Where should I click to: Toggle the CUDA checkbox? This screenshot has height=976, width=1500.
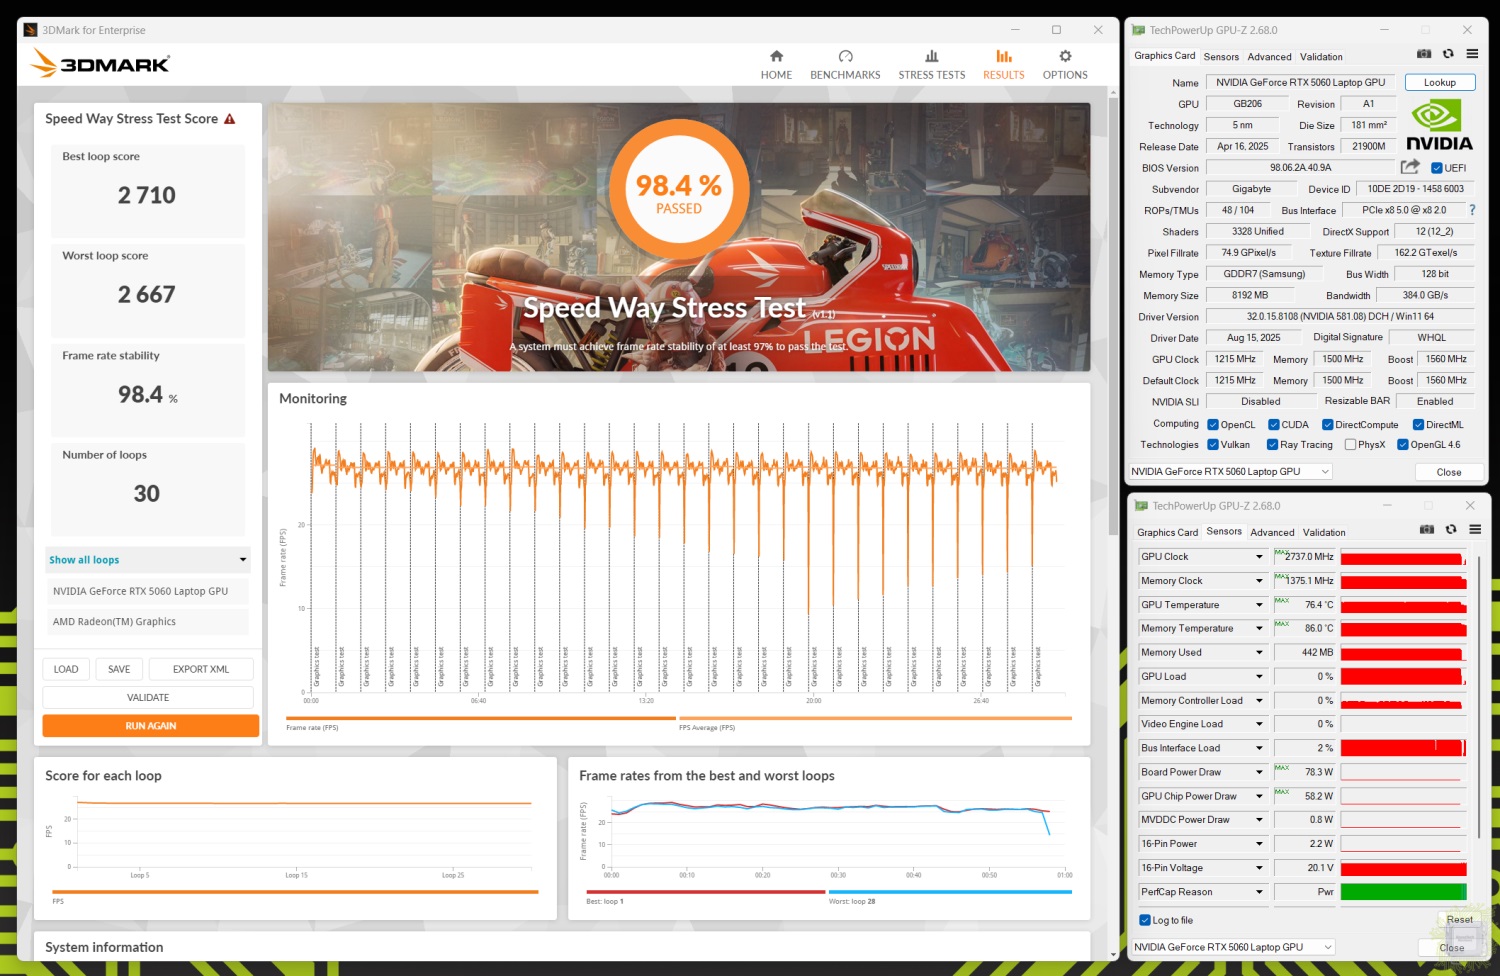(1274, 425)
